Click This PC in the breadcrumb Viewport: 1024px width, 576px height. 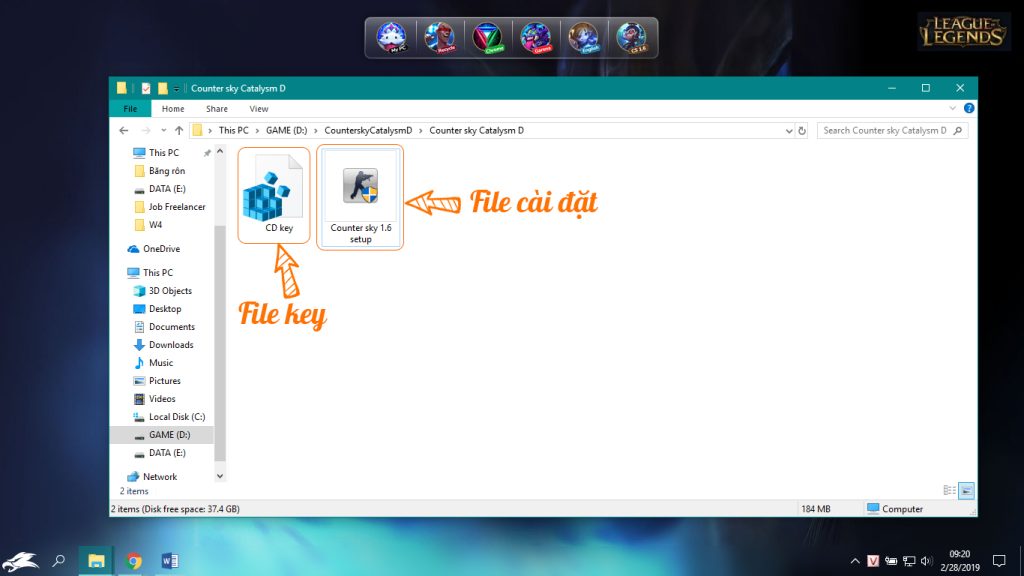234,131
